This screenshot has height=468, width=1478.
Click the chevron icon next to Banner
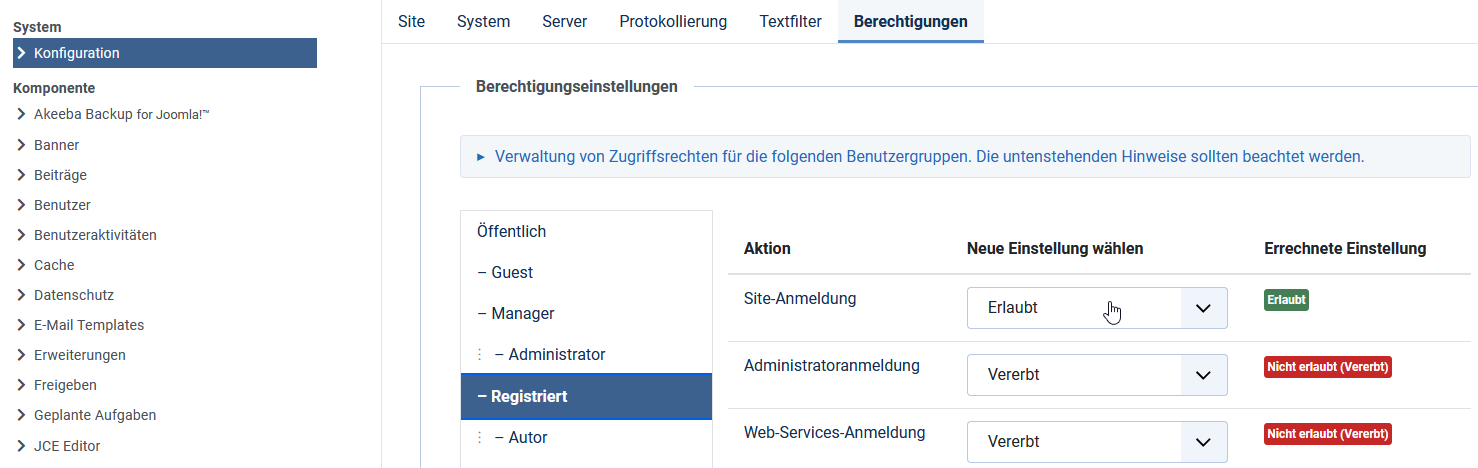(21, 145)
